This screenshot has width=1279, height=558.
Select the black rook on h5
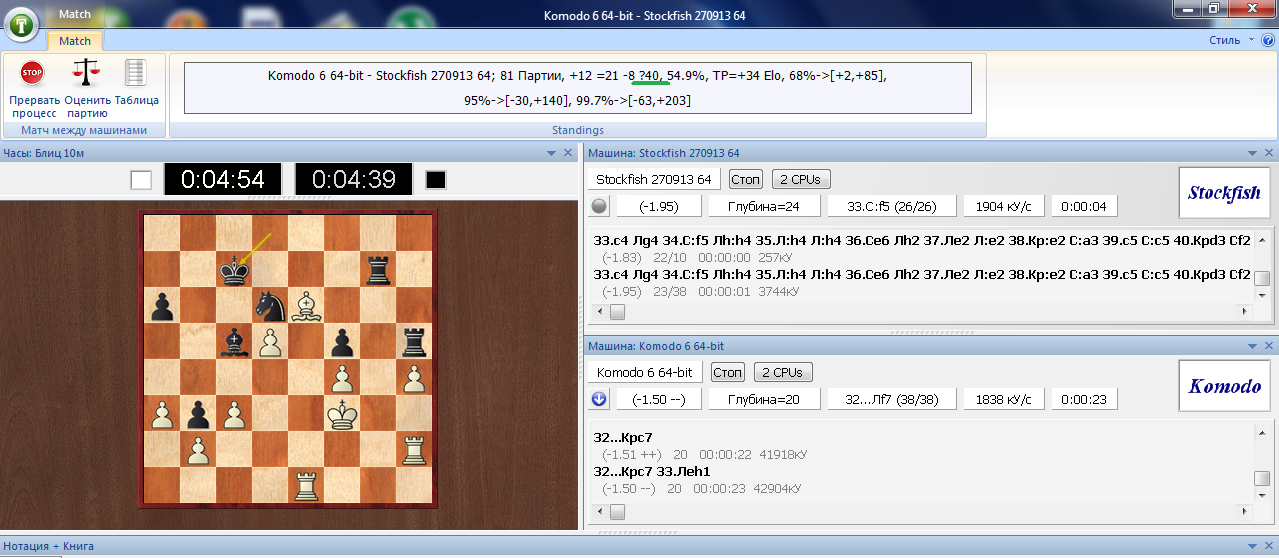pyautogui.click(x=416, y=342)
